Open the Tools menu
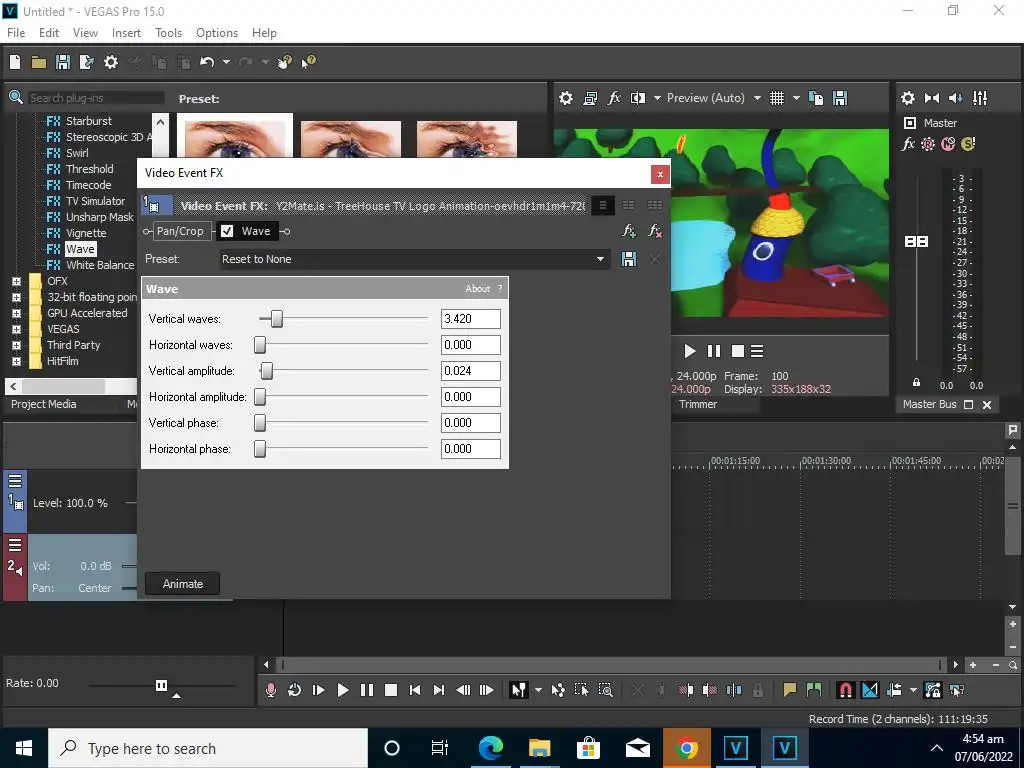The height and width of the screenshot is (768, 1024). point(168,33)
